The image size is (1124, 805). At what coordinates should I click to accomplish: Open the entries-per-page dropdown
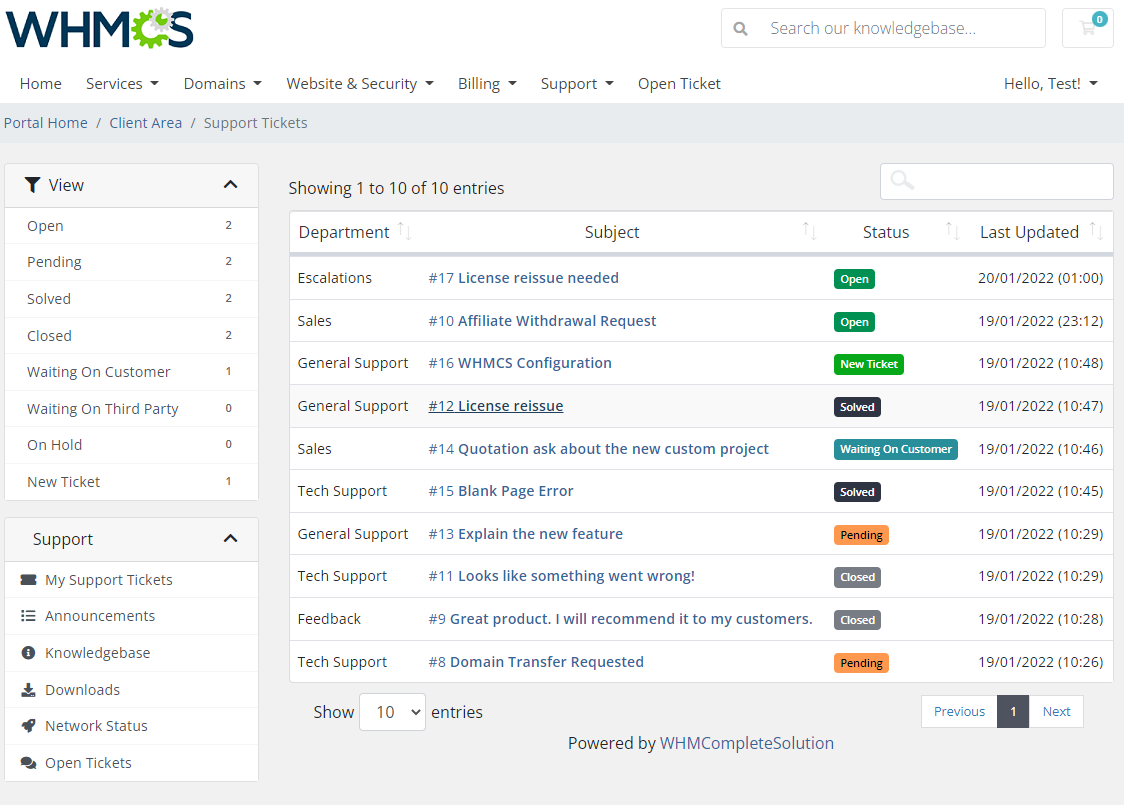[392, 712]
